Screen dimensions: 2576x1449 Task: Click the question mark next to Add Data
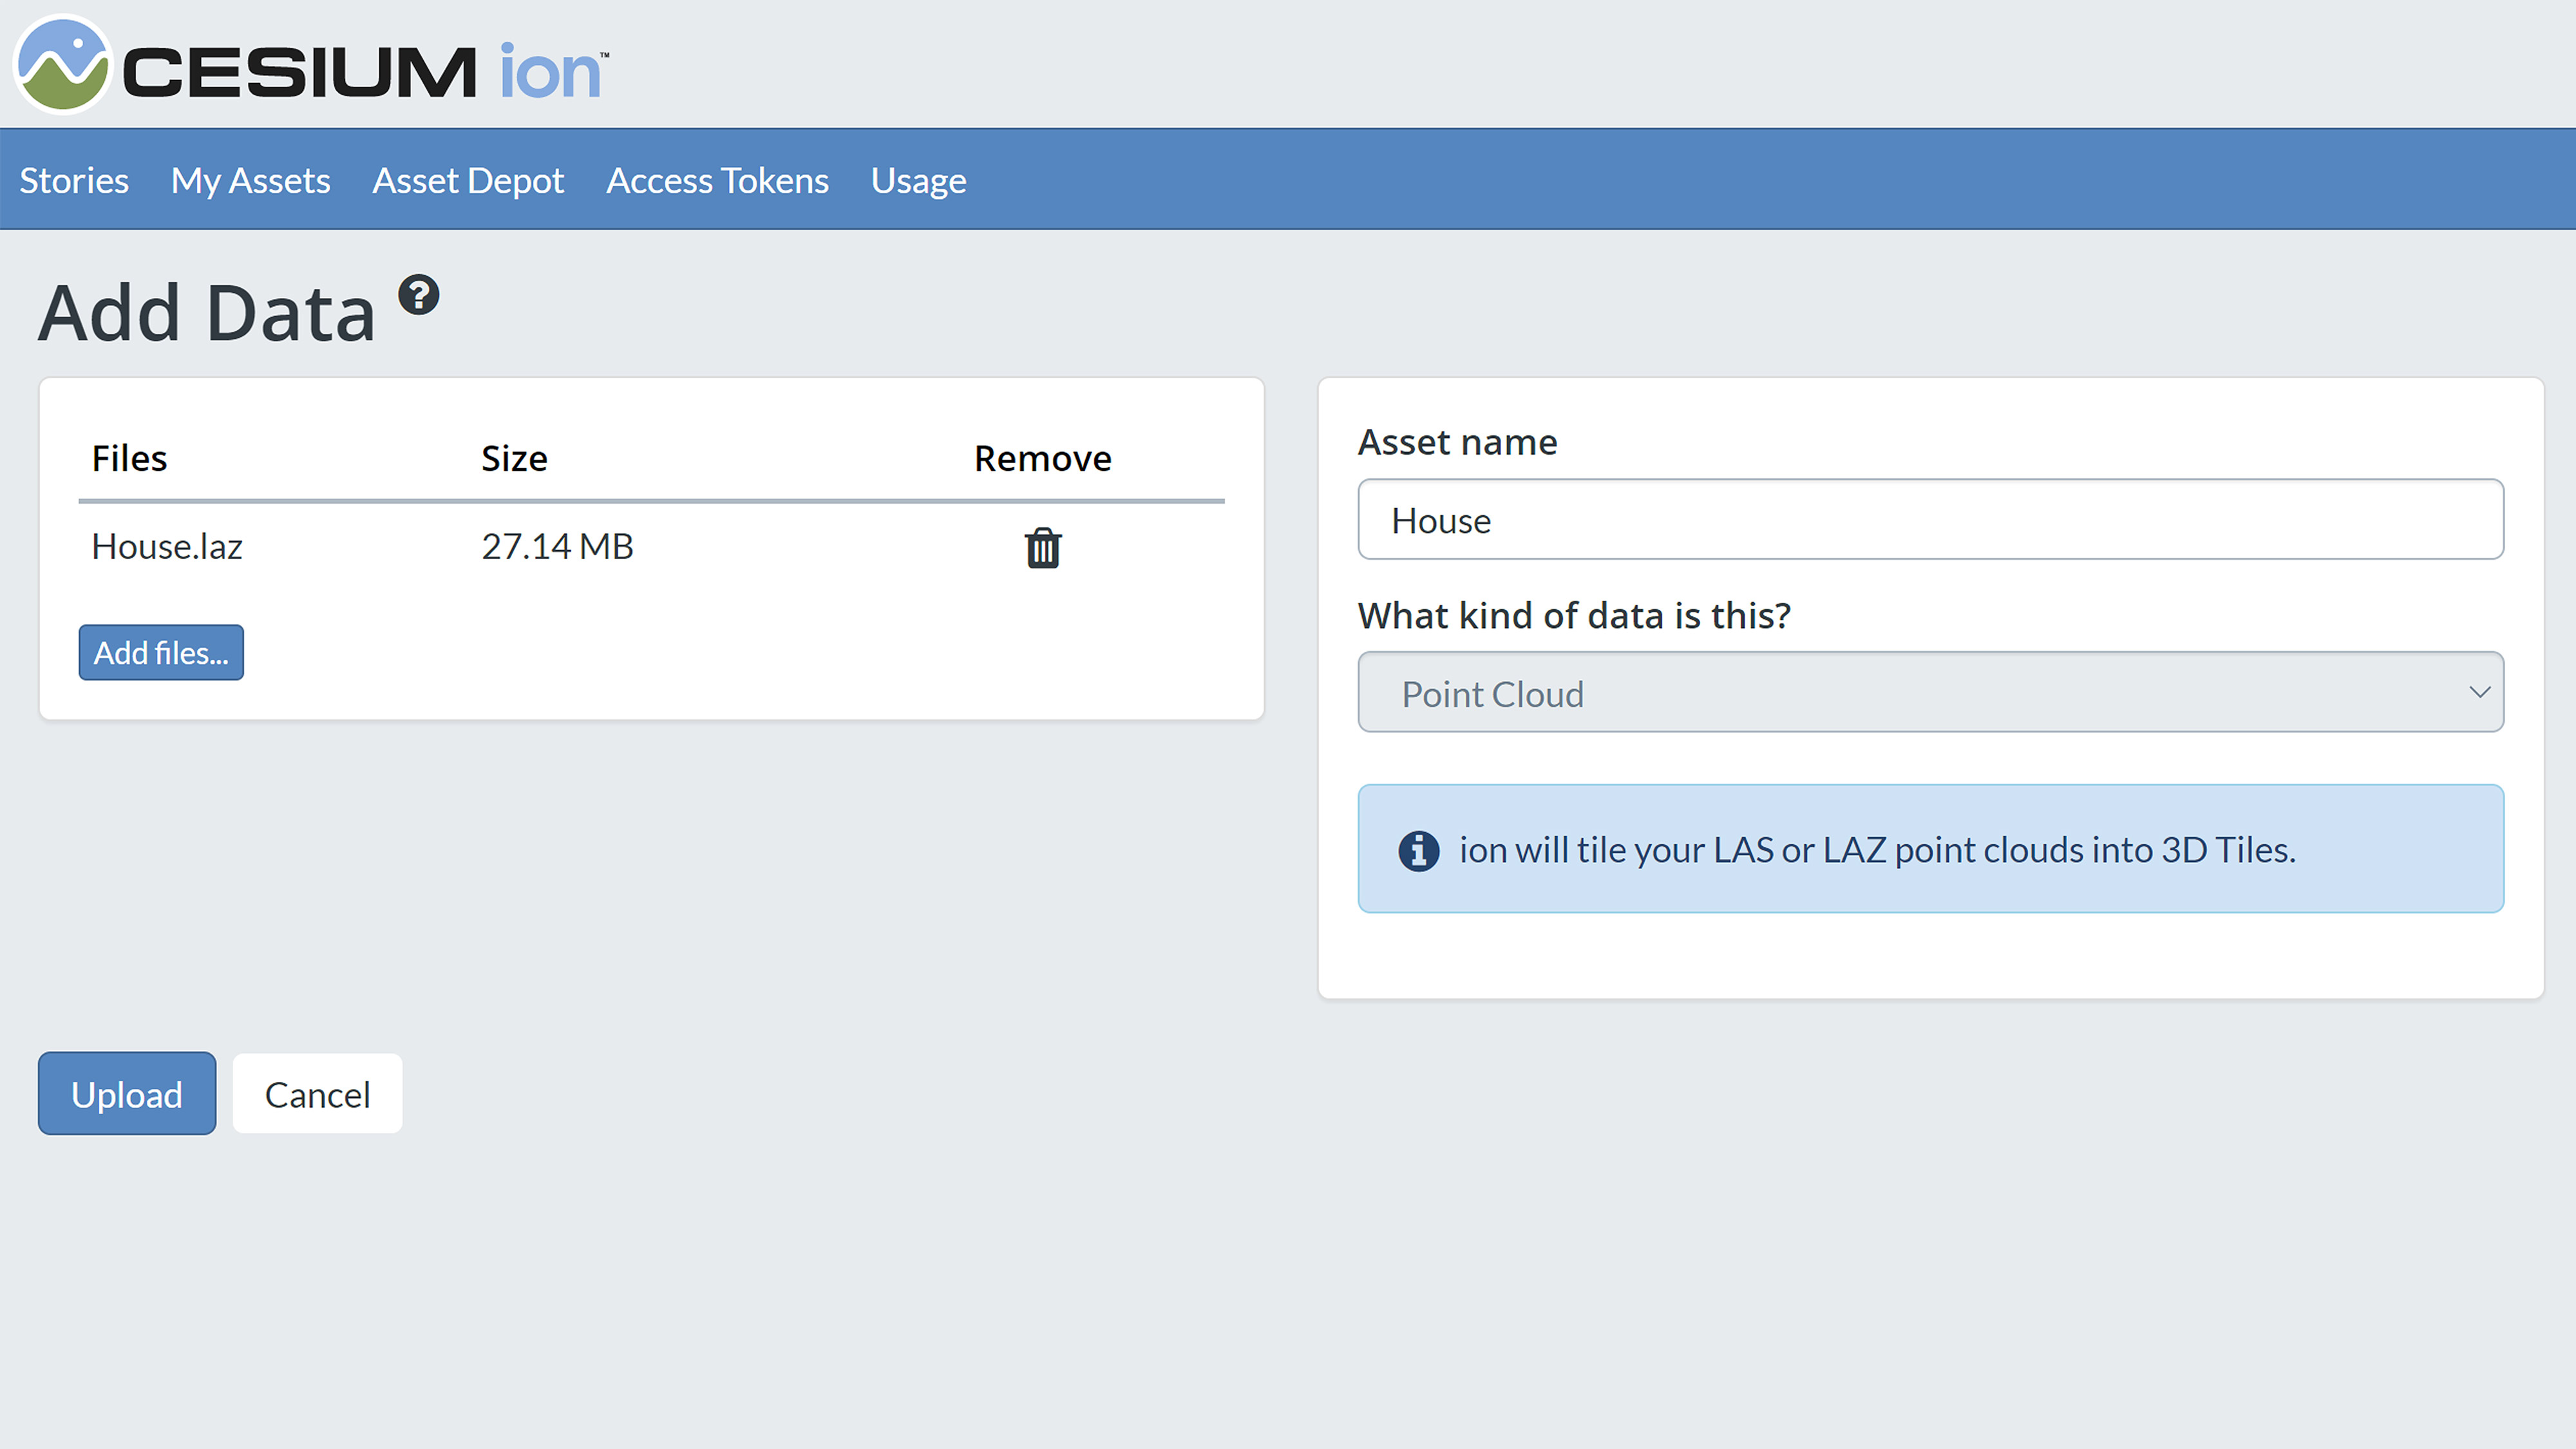419,293
